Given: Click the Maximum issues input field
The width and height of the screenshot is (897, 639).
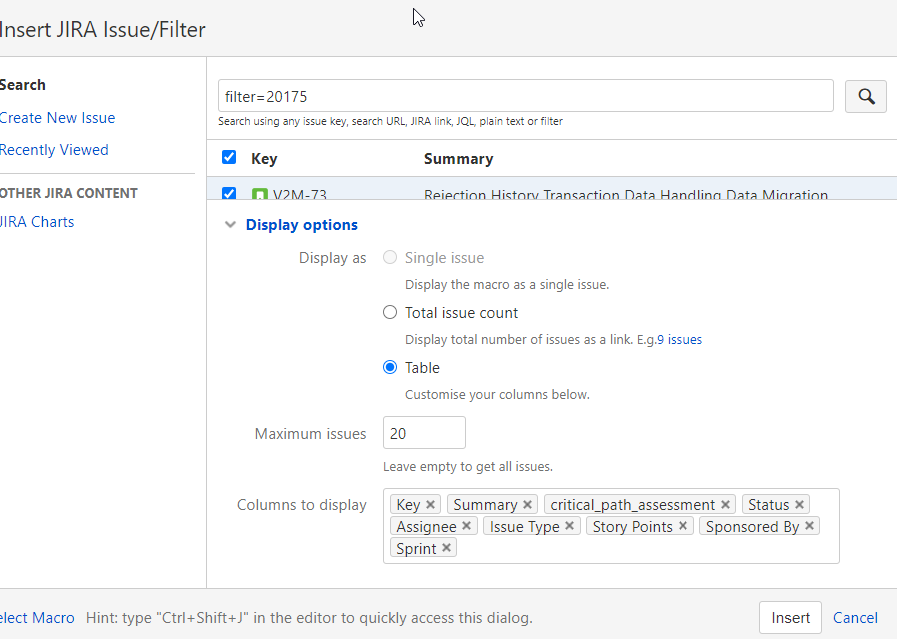Looking at the screenshot, I should click(424, 433).
